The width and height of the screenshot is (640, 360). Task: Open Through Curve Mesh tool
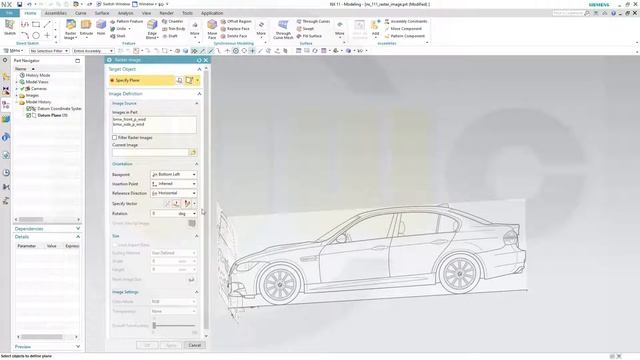click(x=283, y=29)
